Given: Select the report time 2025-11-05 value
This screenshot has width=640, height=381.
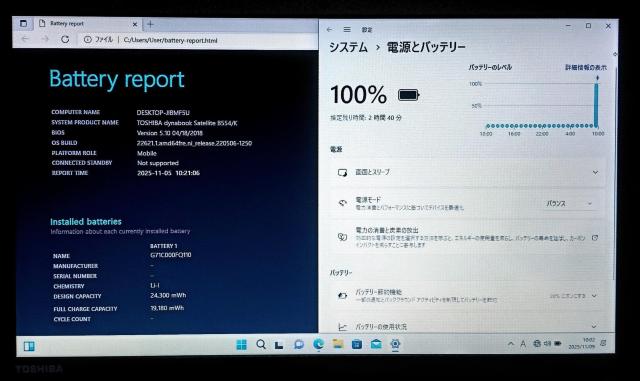Looking at the screenshot, I should coord(168,173).
